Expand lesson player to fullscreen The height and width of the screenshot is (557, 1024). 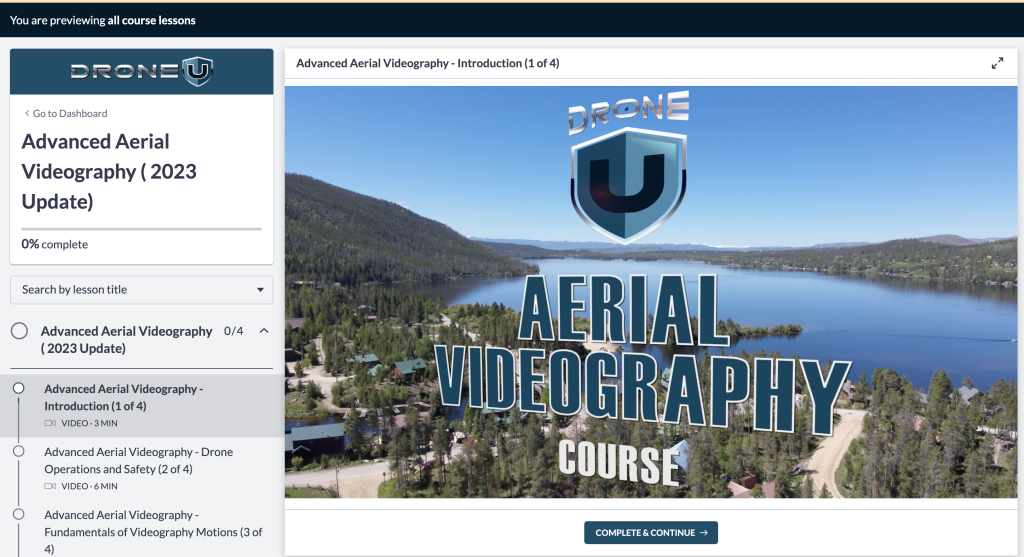(997, 63)
